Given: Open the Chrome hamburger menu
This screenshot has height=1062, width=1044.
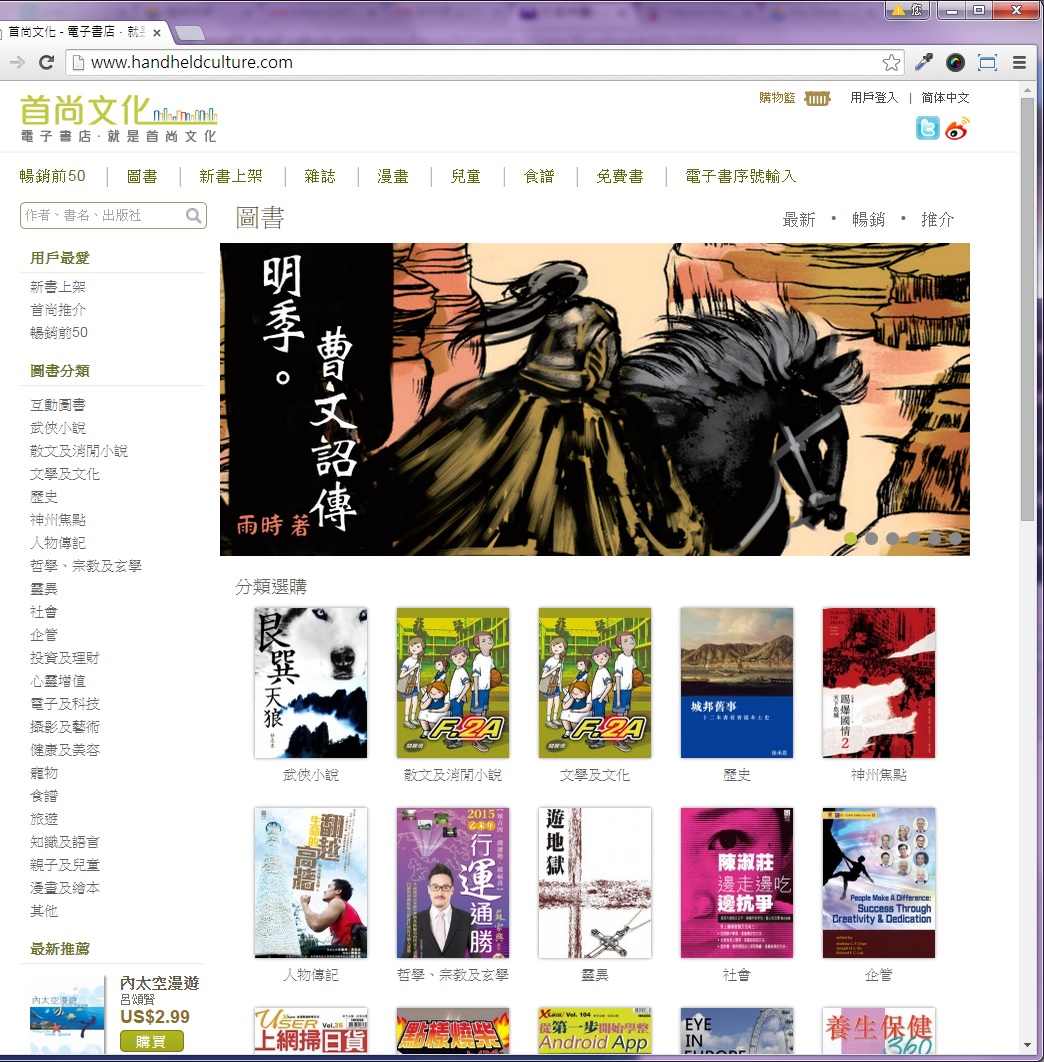Looking at the screenshot, I should (1019, 63).
